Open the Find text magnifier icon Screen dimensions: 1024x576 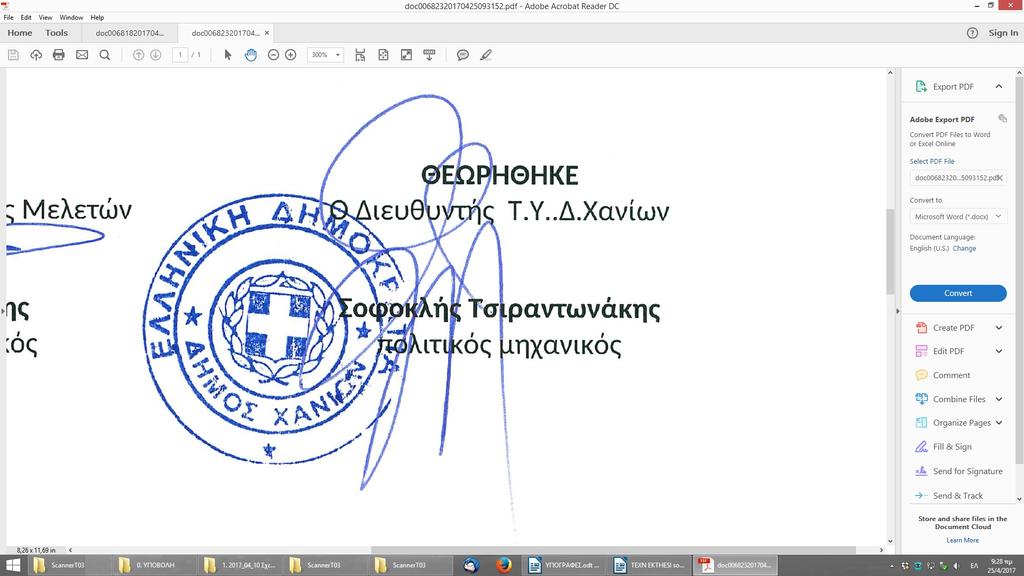coord(104,55)
